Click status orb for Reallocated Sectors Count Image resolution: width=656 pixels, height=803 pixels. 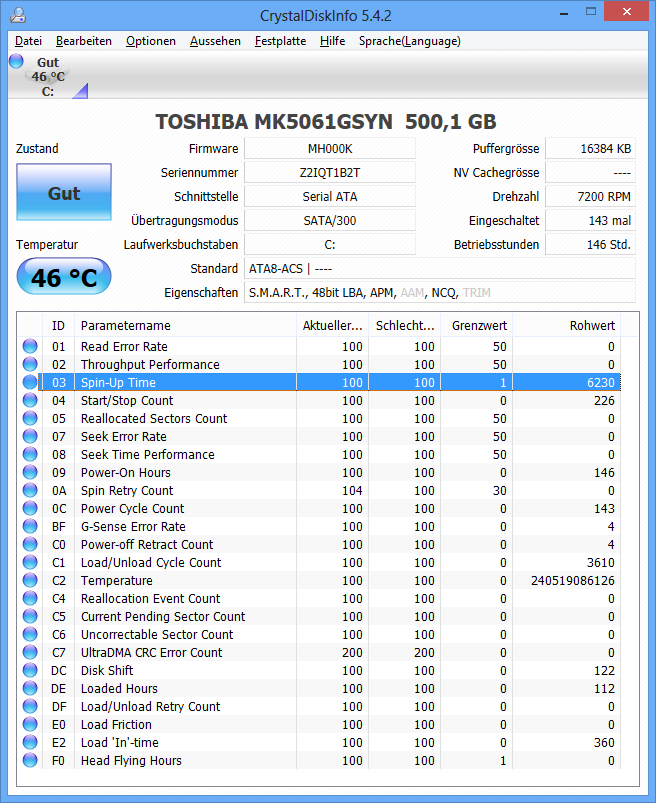(30, 418)
